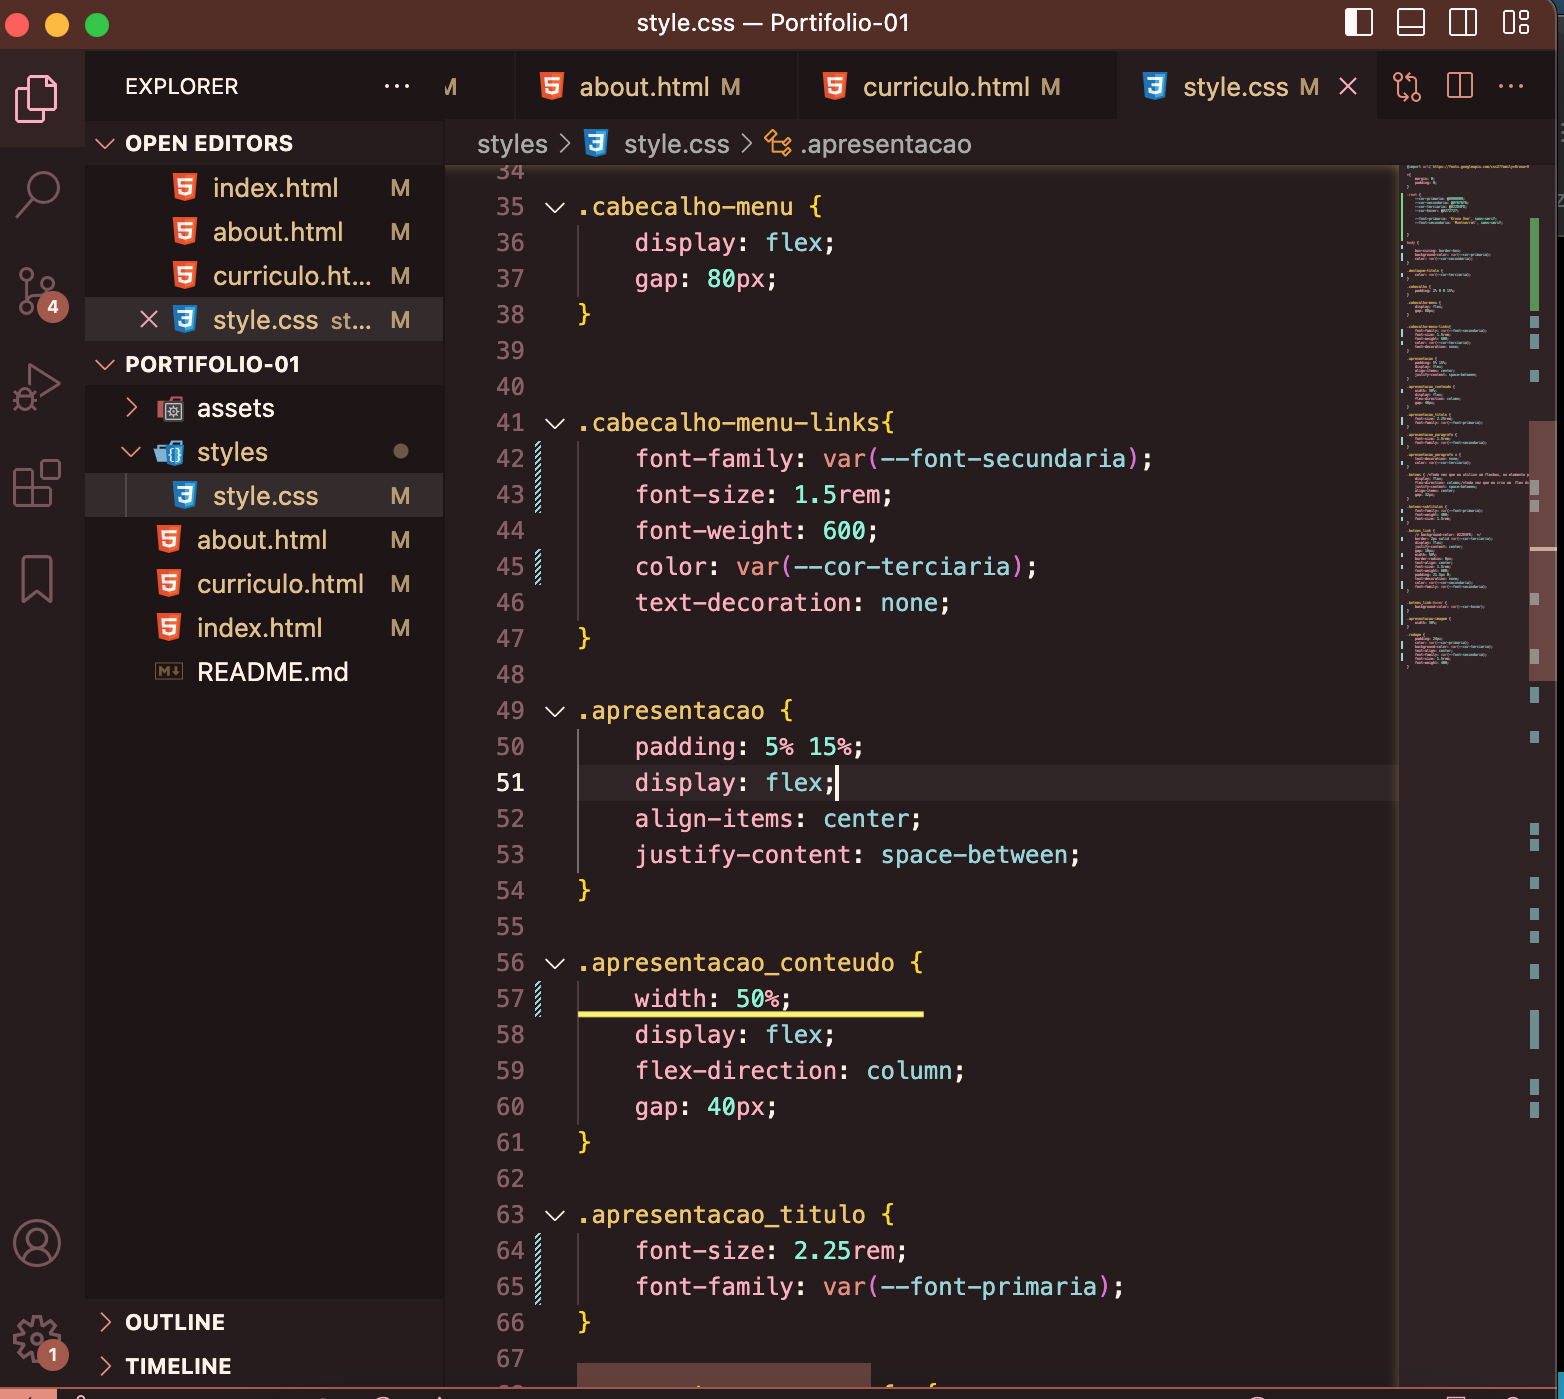Click font-size: 2.25rem on line 64
1564x1399 pixels.
771,1251
